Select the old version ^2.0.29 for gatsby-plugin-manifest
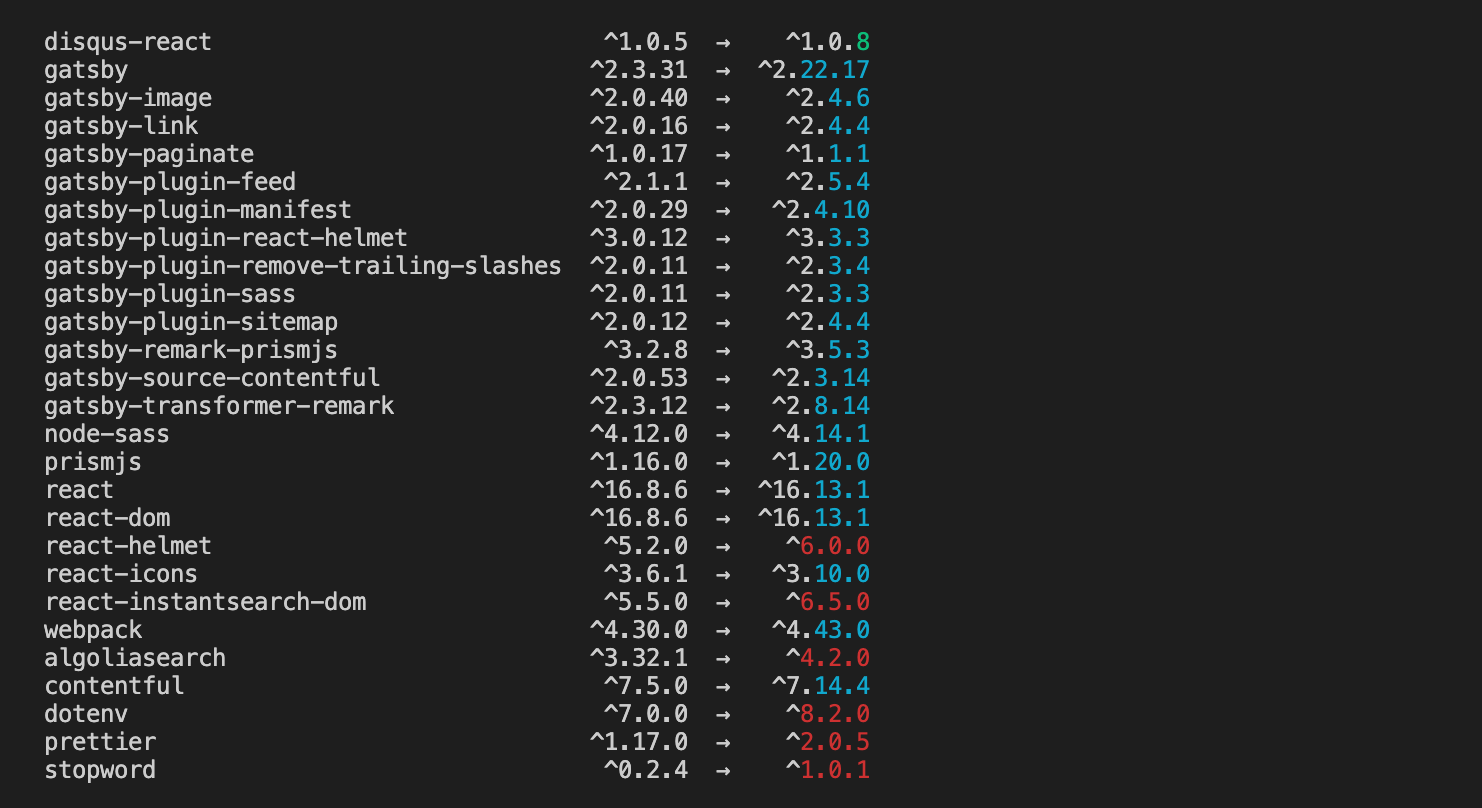 click(639, 210)
